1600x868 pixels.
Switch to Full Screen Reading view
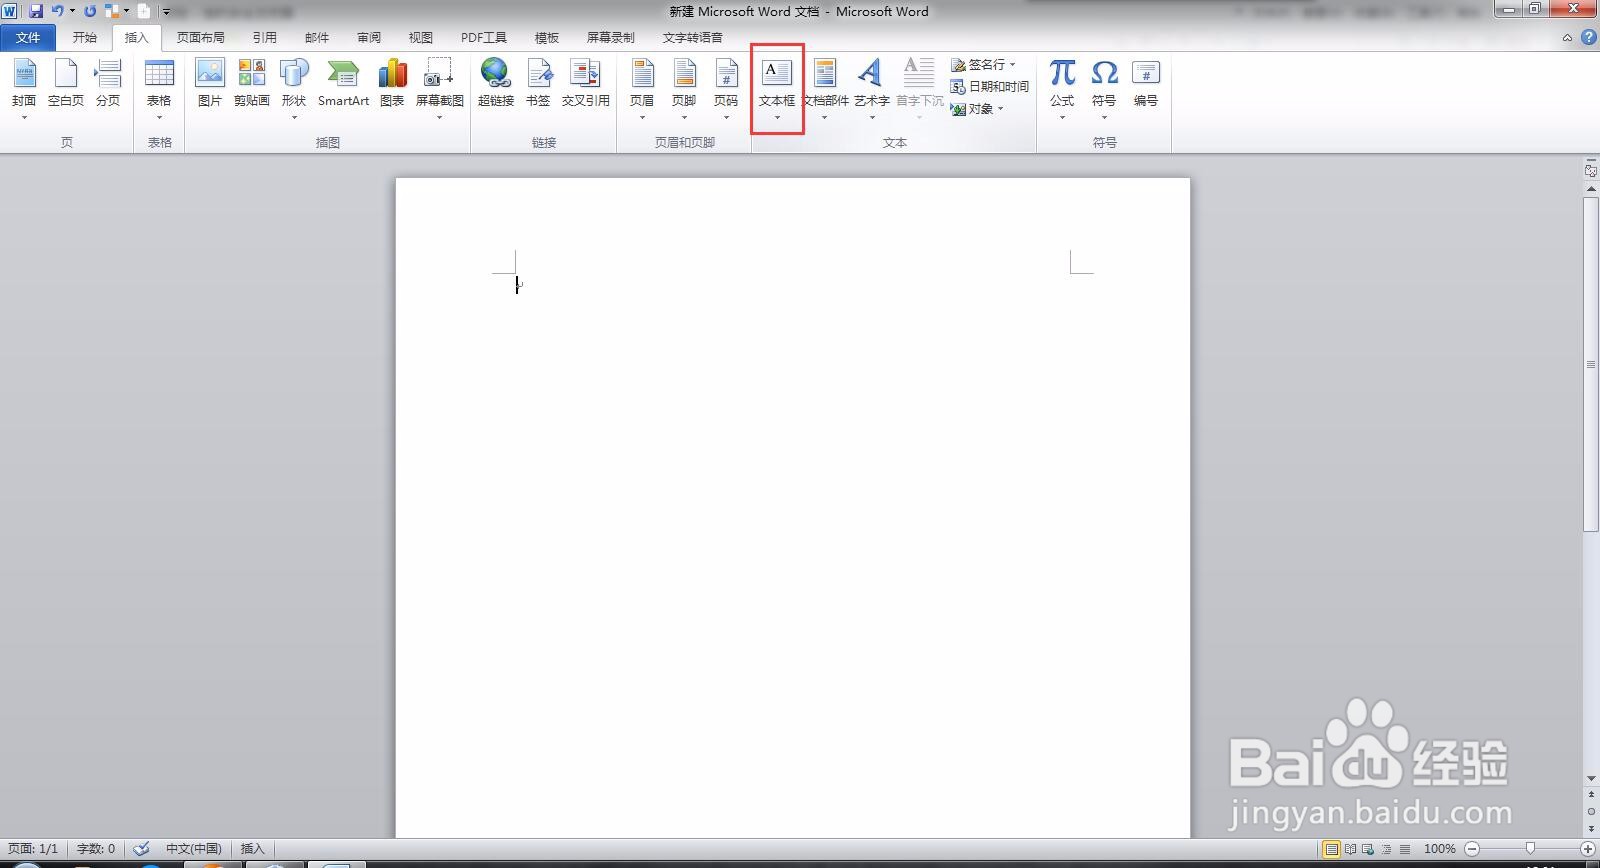click(1351, 849)
